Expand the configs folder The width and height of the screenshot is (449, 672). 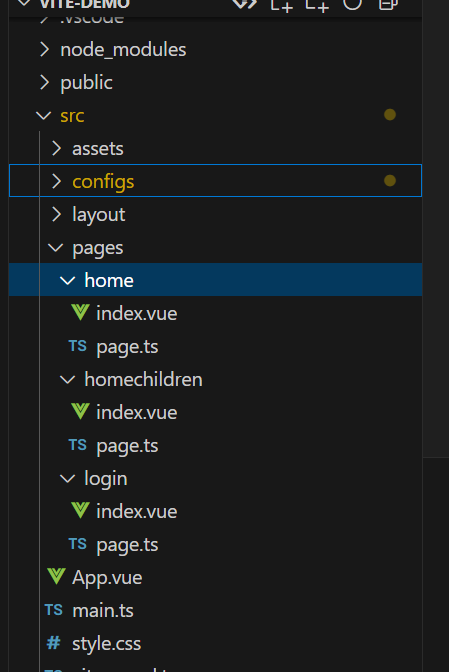[216, 181]
